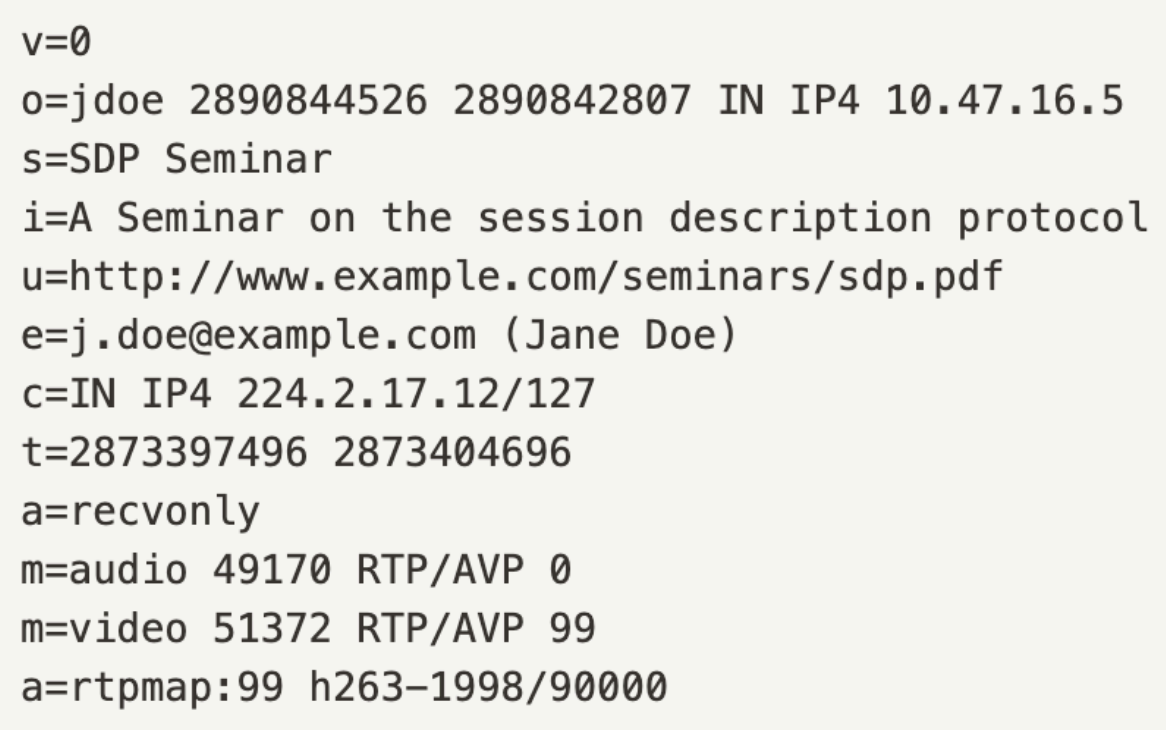Click the a=recvonly attribute line
The width and height of the screenshot is (1166, 730).
tap(141, 511)
